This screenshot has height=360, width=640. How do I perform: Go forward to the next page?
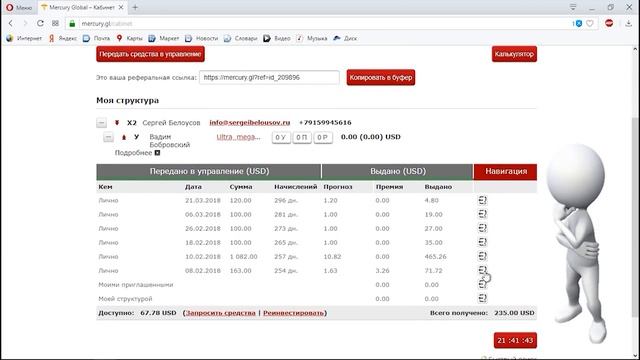(25, 23)
